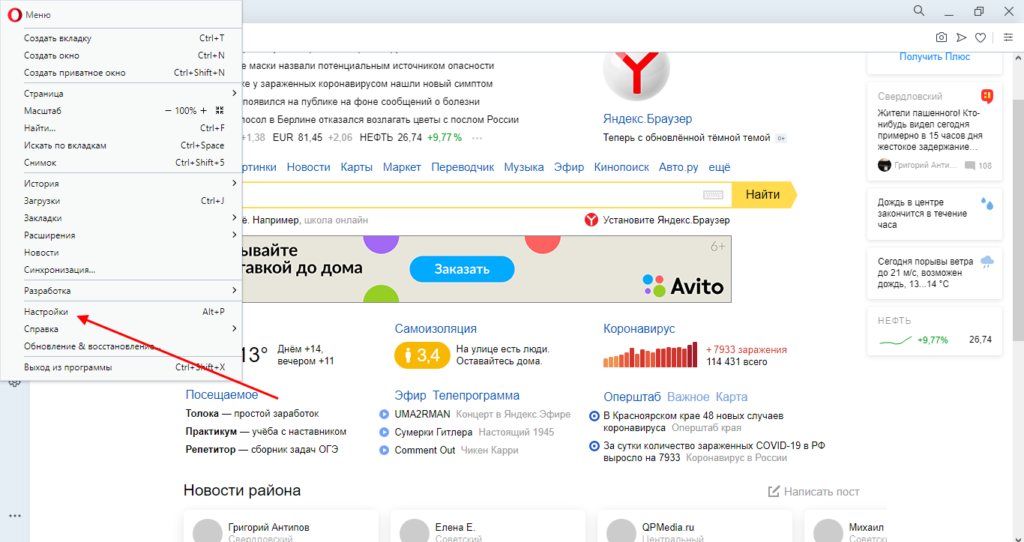
Task: Click play icon beside UMA2RMAN
Action: (384, 414)
